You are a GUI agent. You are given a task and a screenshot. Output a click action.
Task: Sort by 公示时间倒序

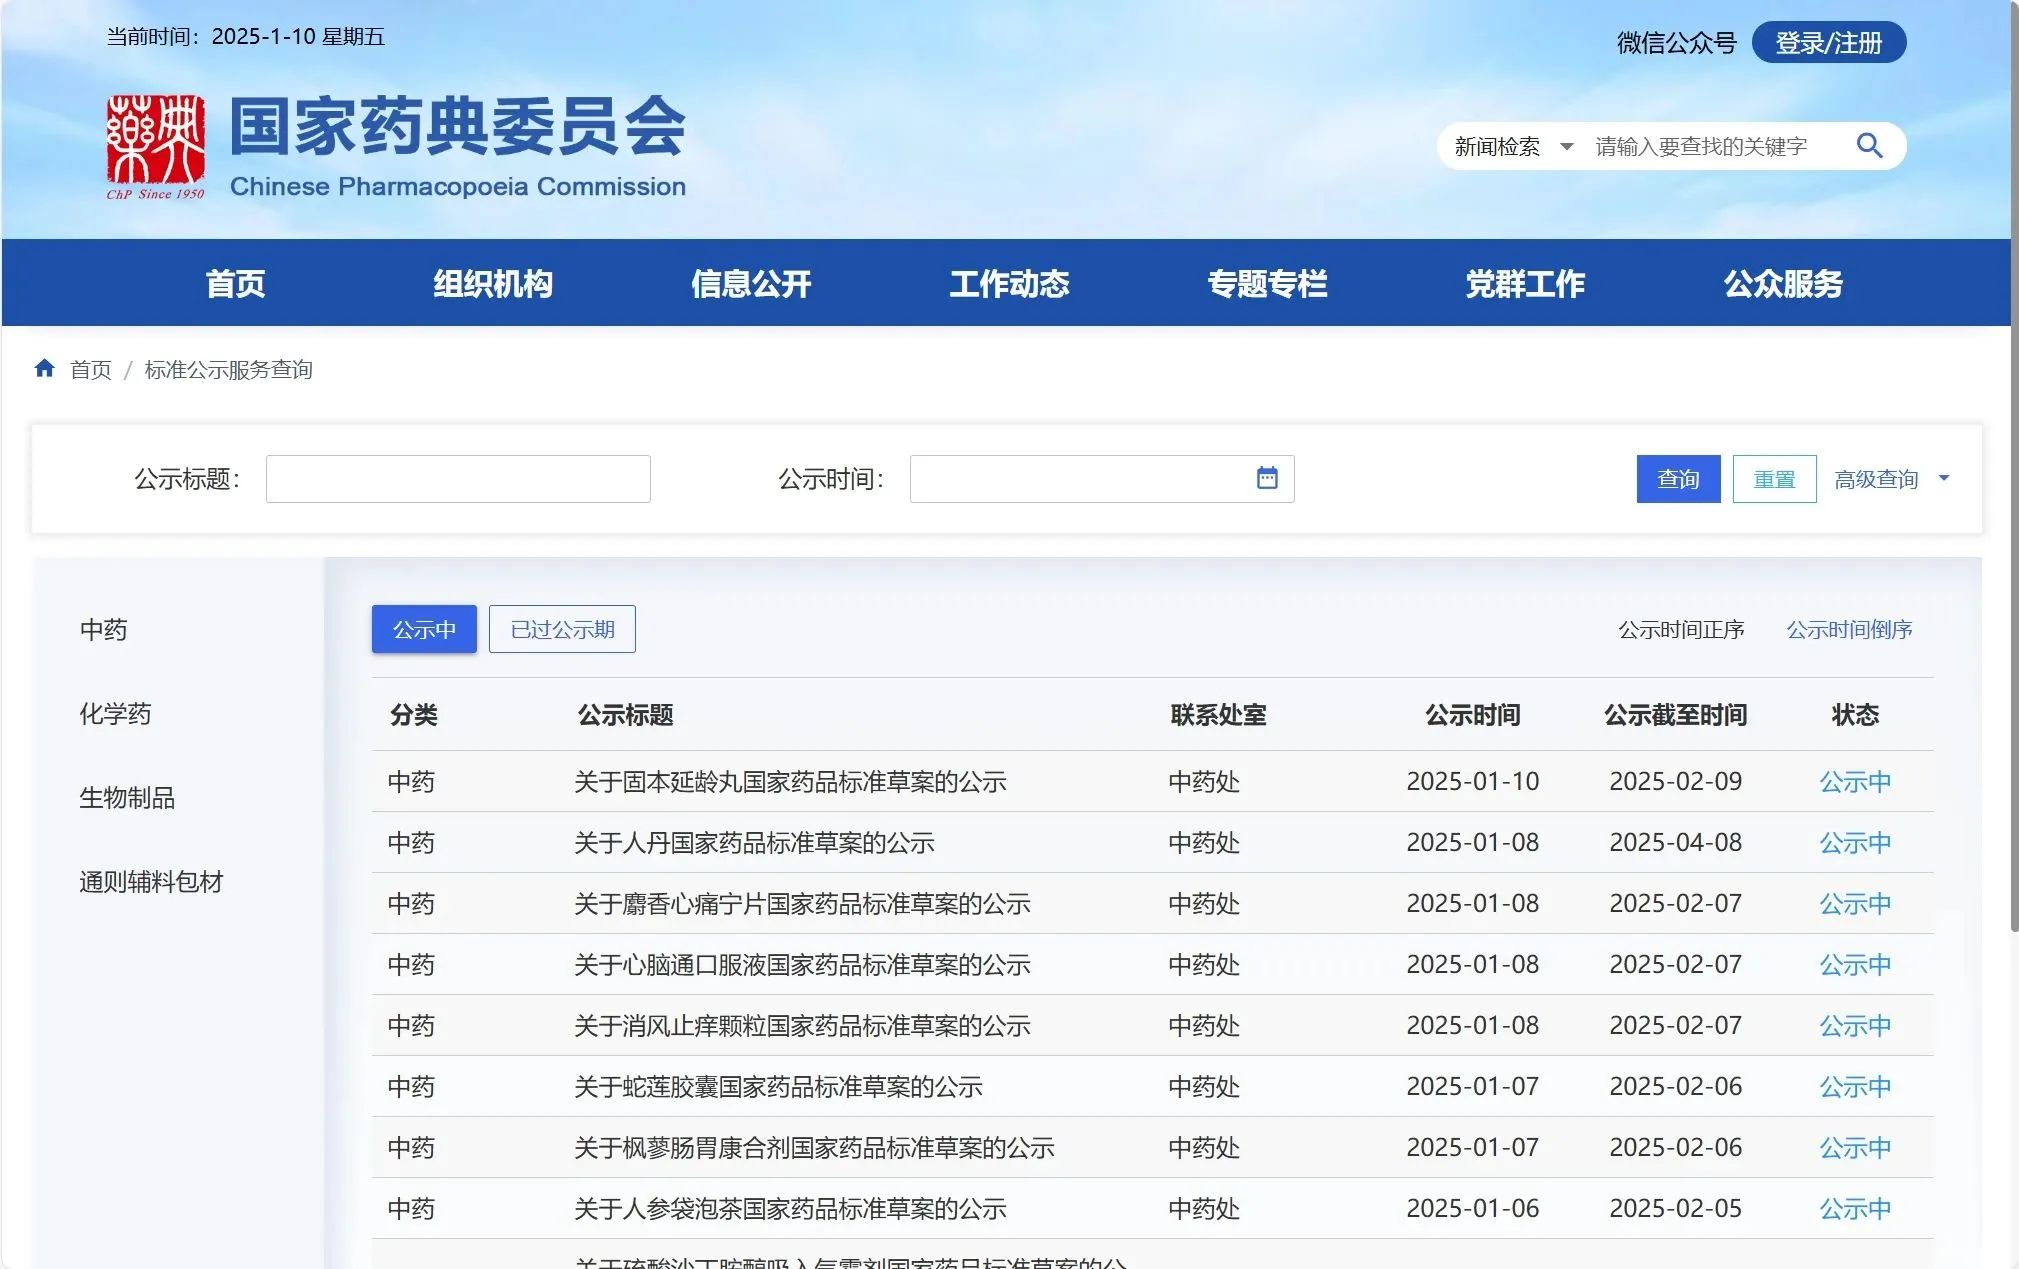(x=1848, y=630)
